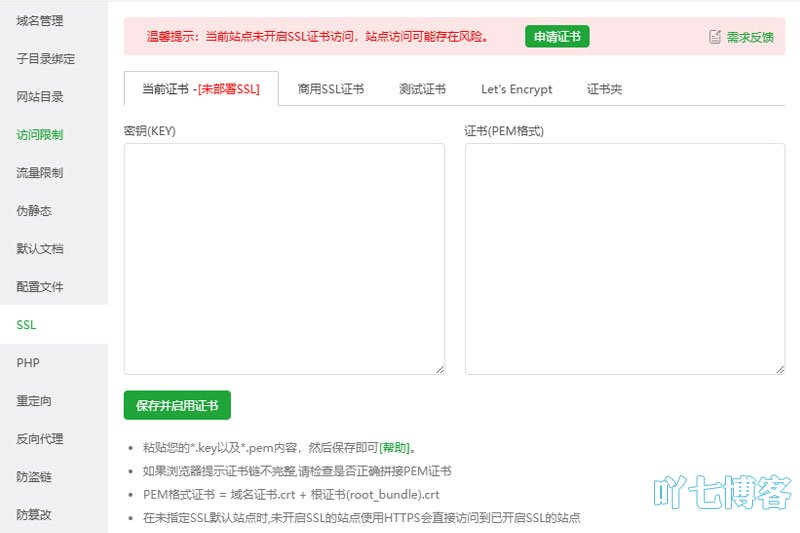Click the 在未指定SSL默认站点时 hint line
Screen dimensions: 800x533
coord(362,518)
